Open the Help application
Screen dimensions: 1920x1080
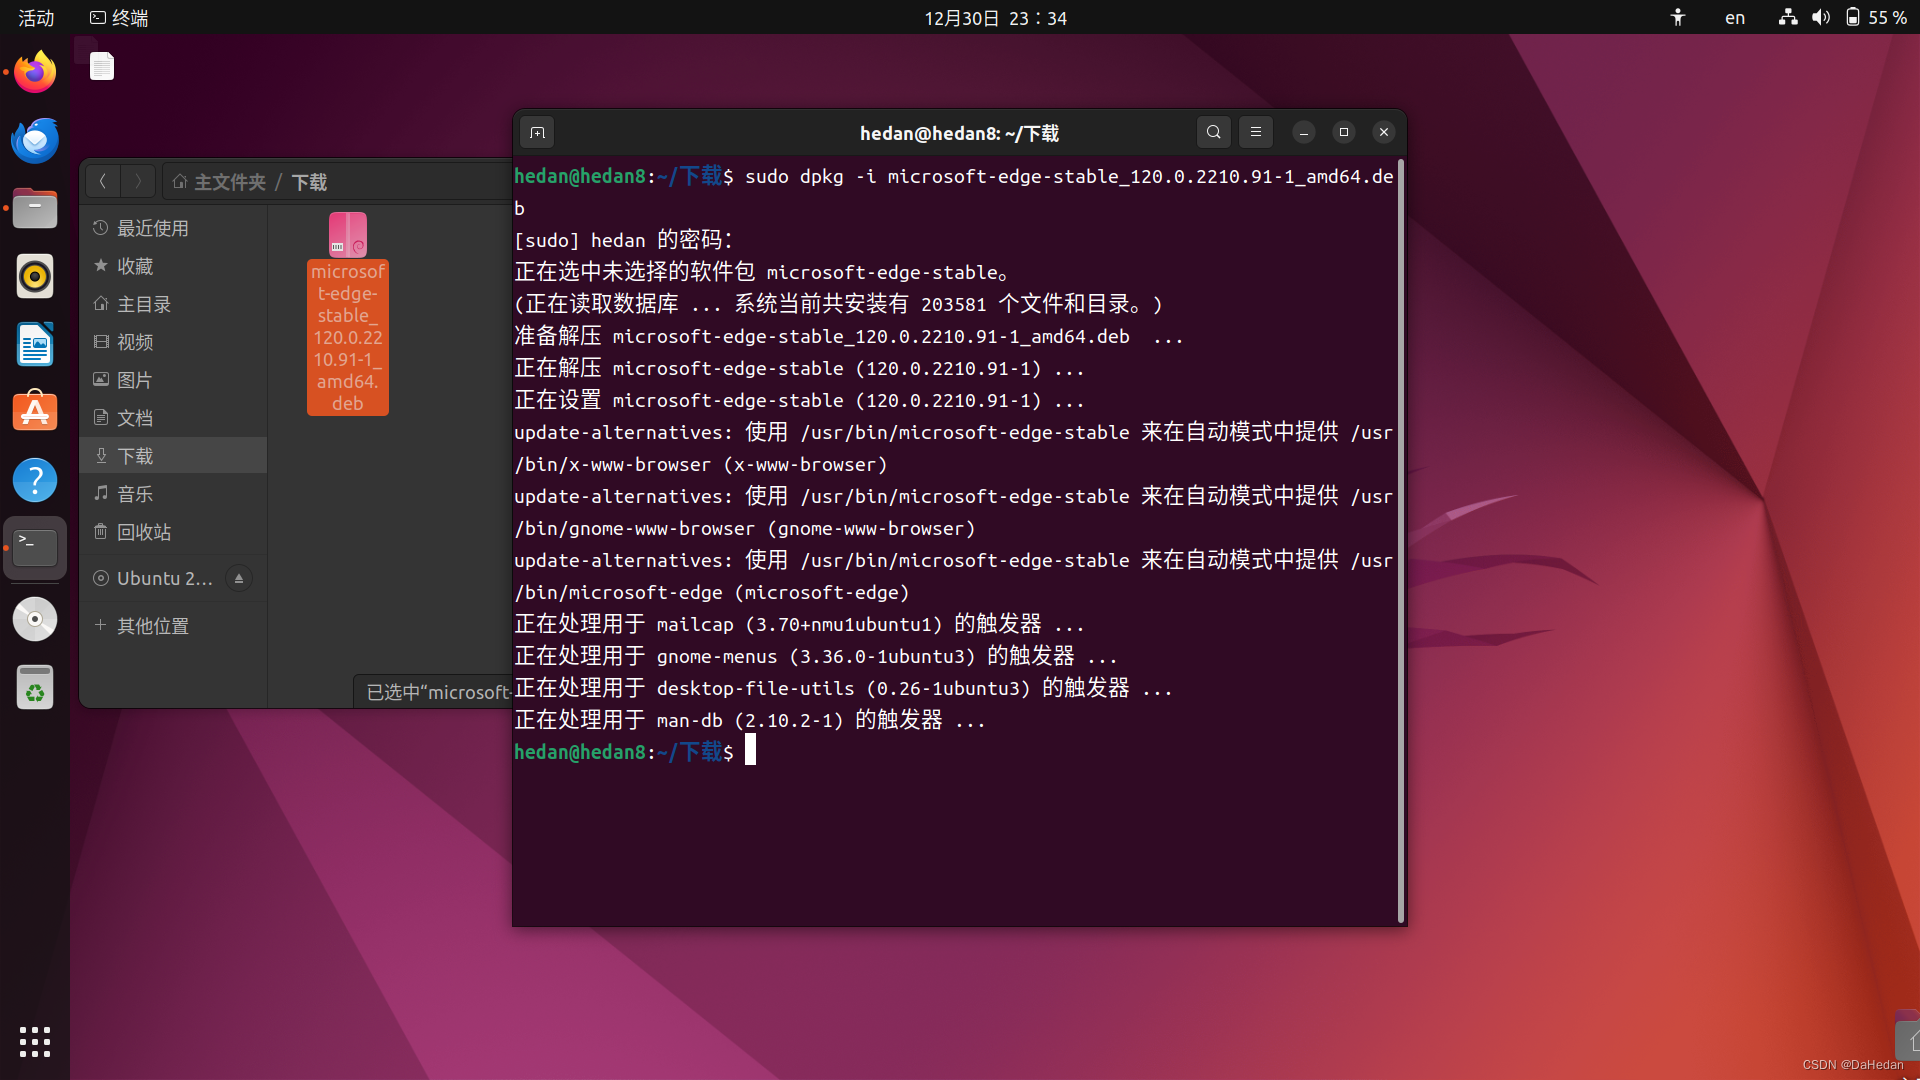coord(35,480)
